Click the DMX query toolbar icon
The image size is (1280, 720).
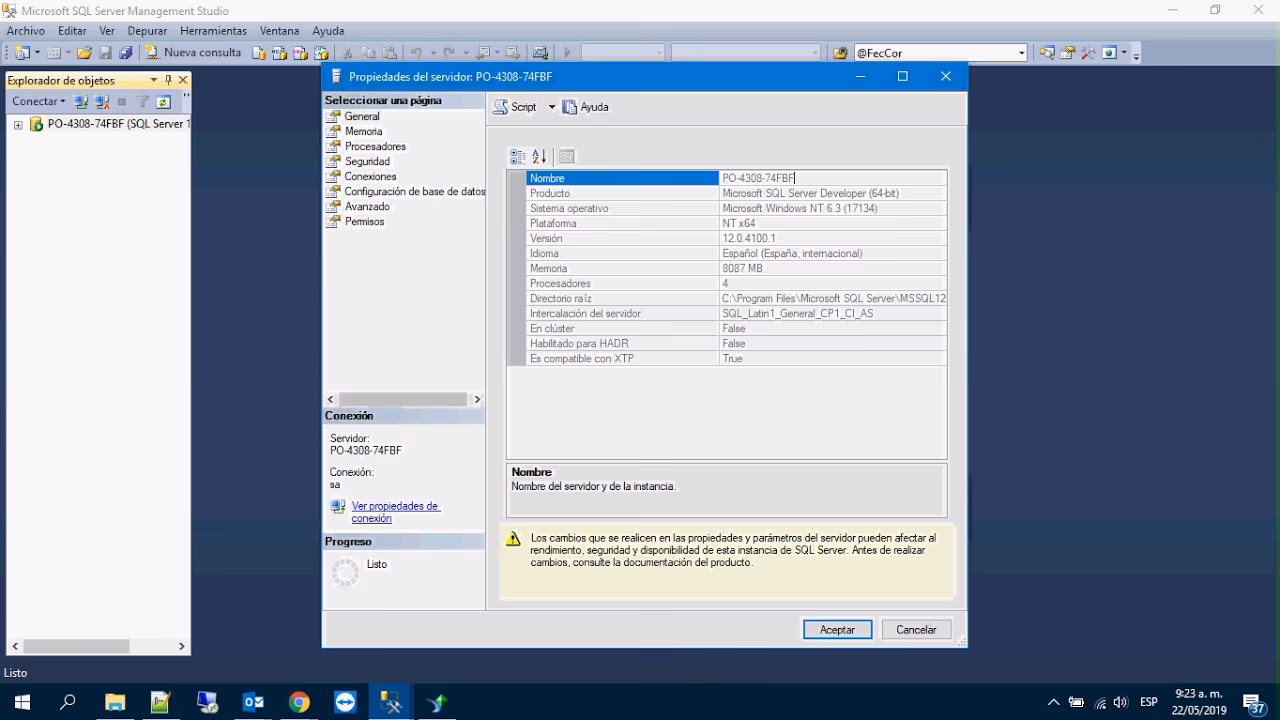pyautogui.click(x=301, y=53)
